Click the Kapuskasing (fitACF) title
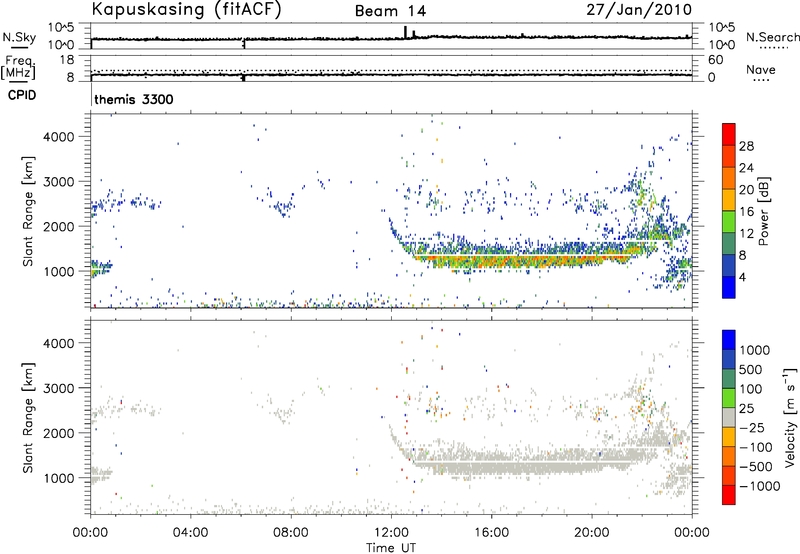Screen dimensions: 800x554 186,10
